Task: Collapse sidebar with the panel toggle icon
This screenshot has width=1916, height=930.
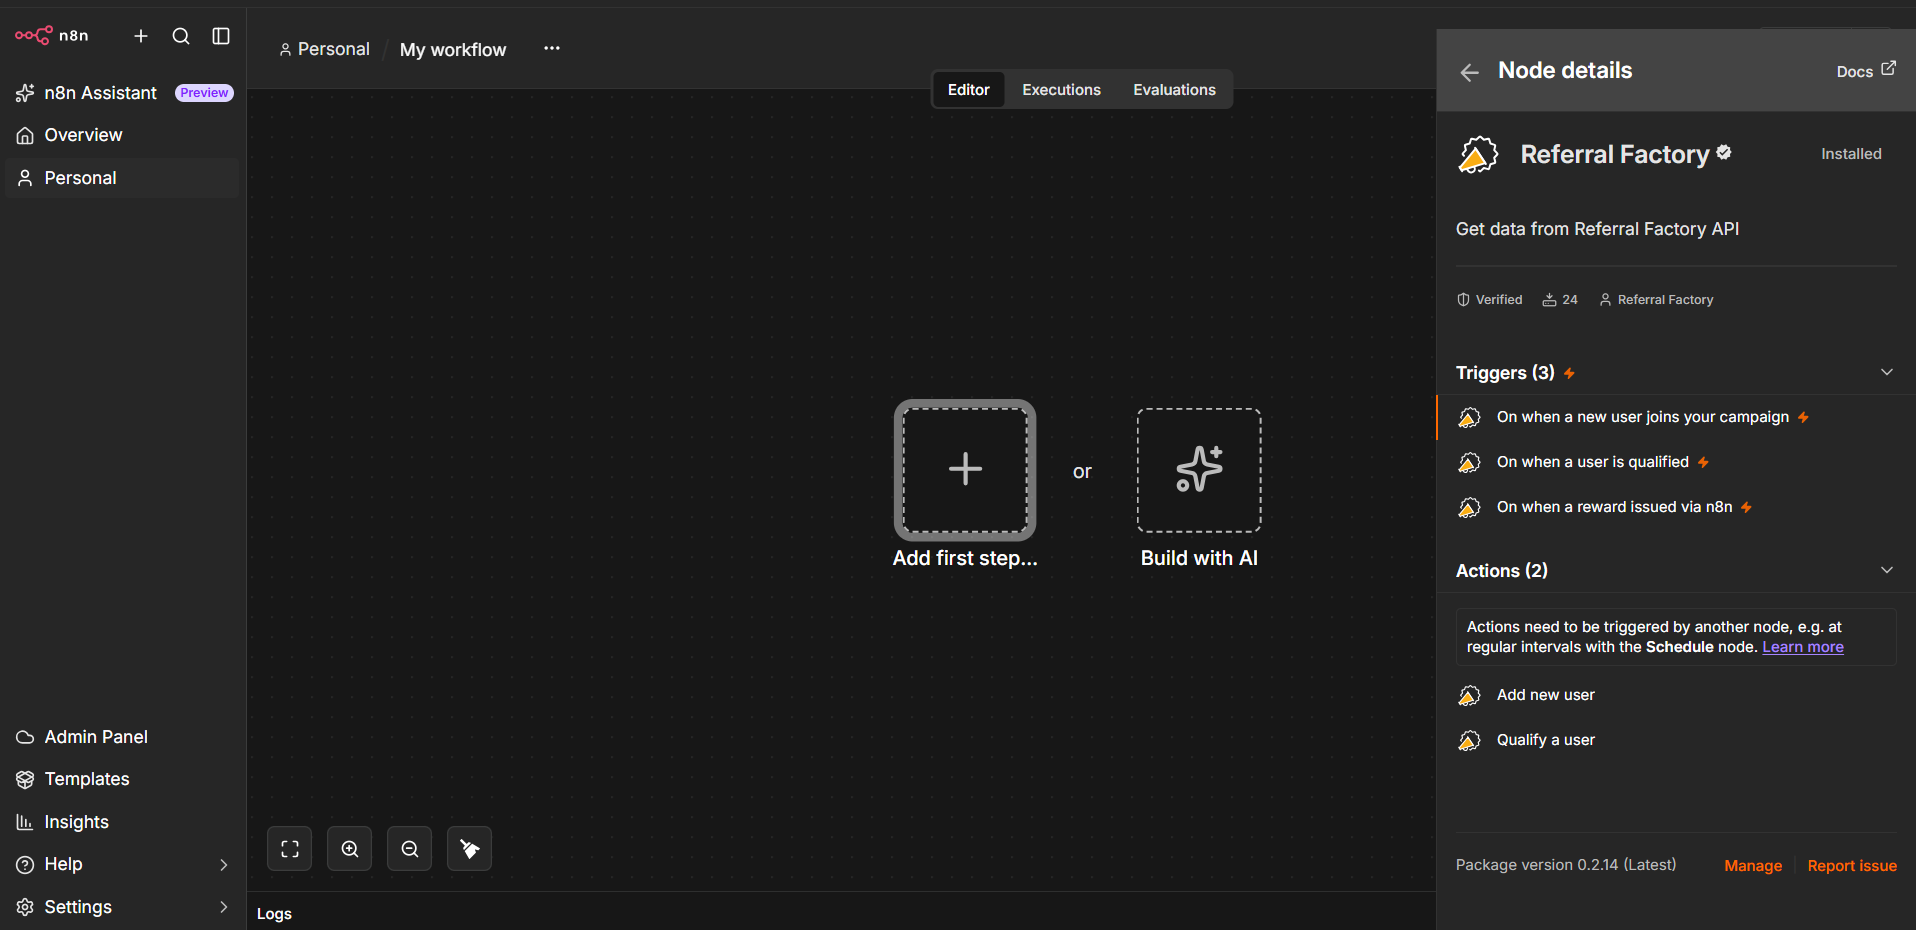Action: [x=221, y=36]
